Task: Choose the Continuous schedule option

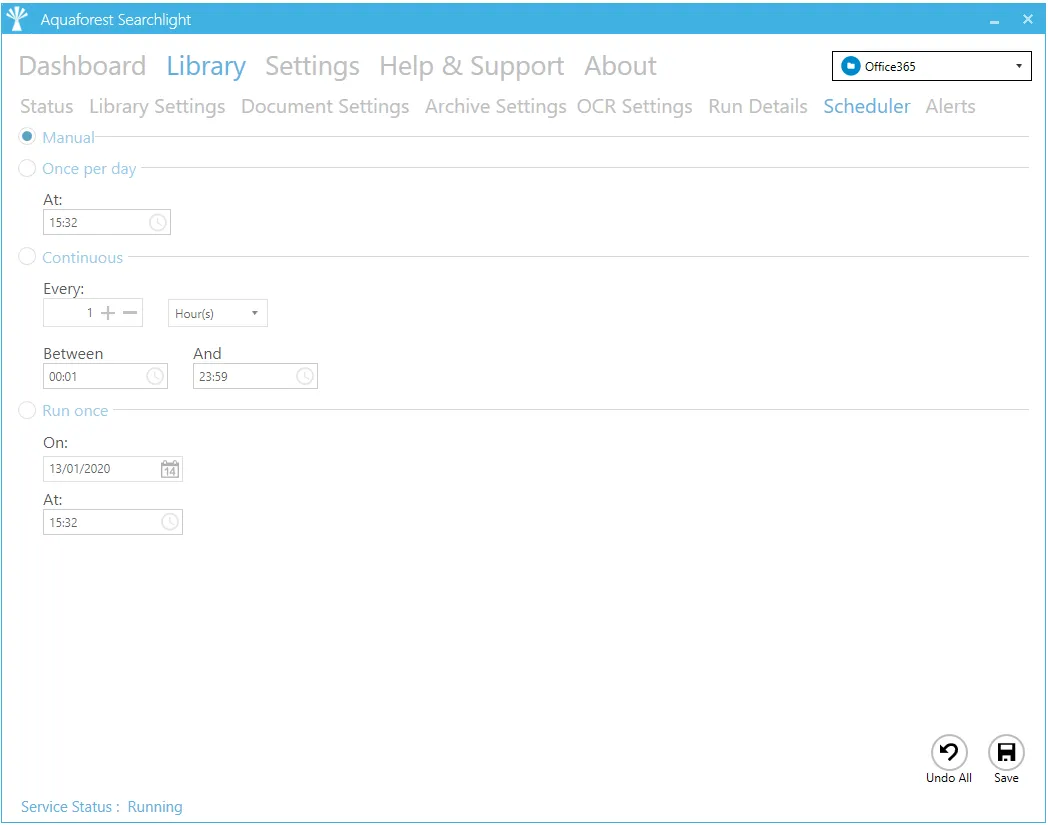Action: point(28,257)
